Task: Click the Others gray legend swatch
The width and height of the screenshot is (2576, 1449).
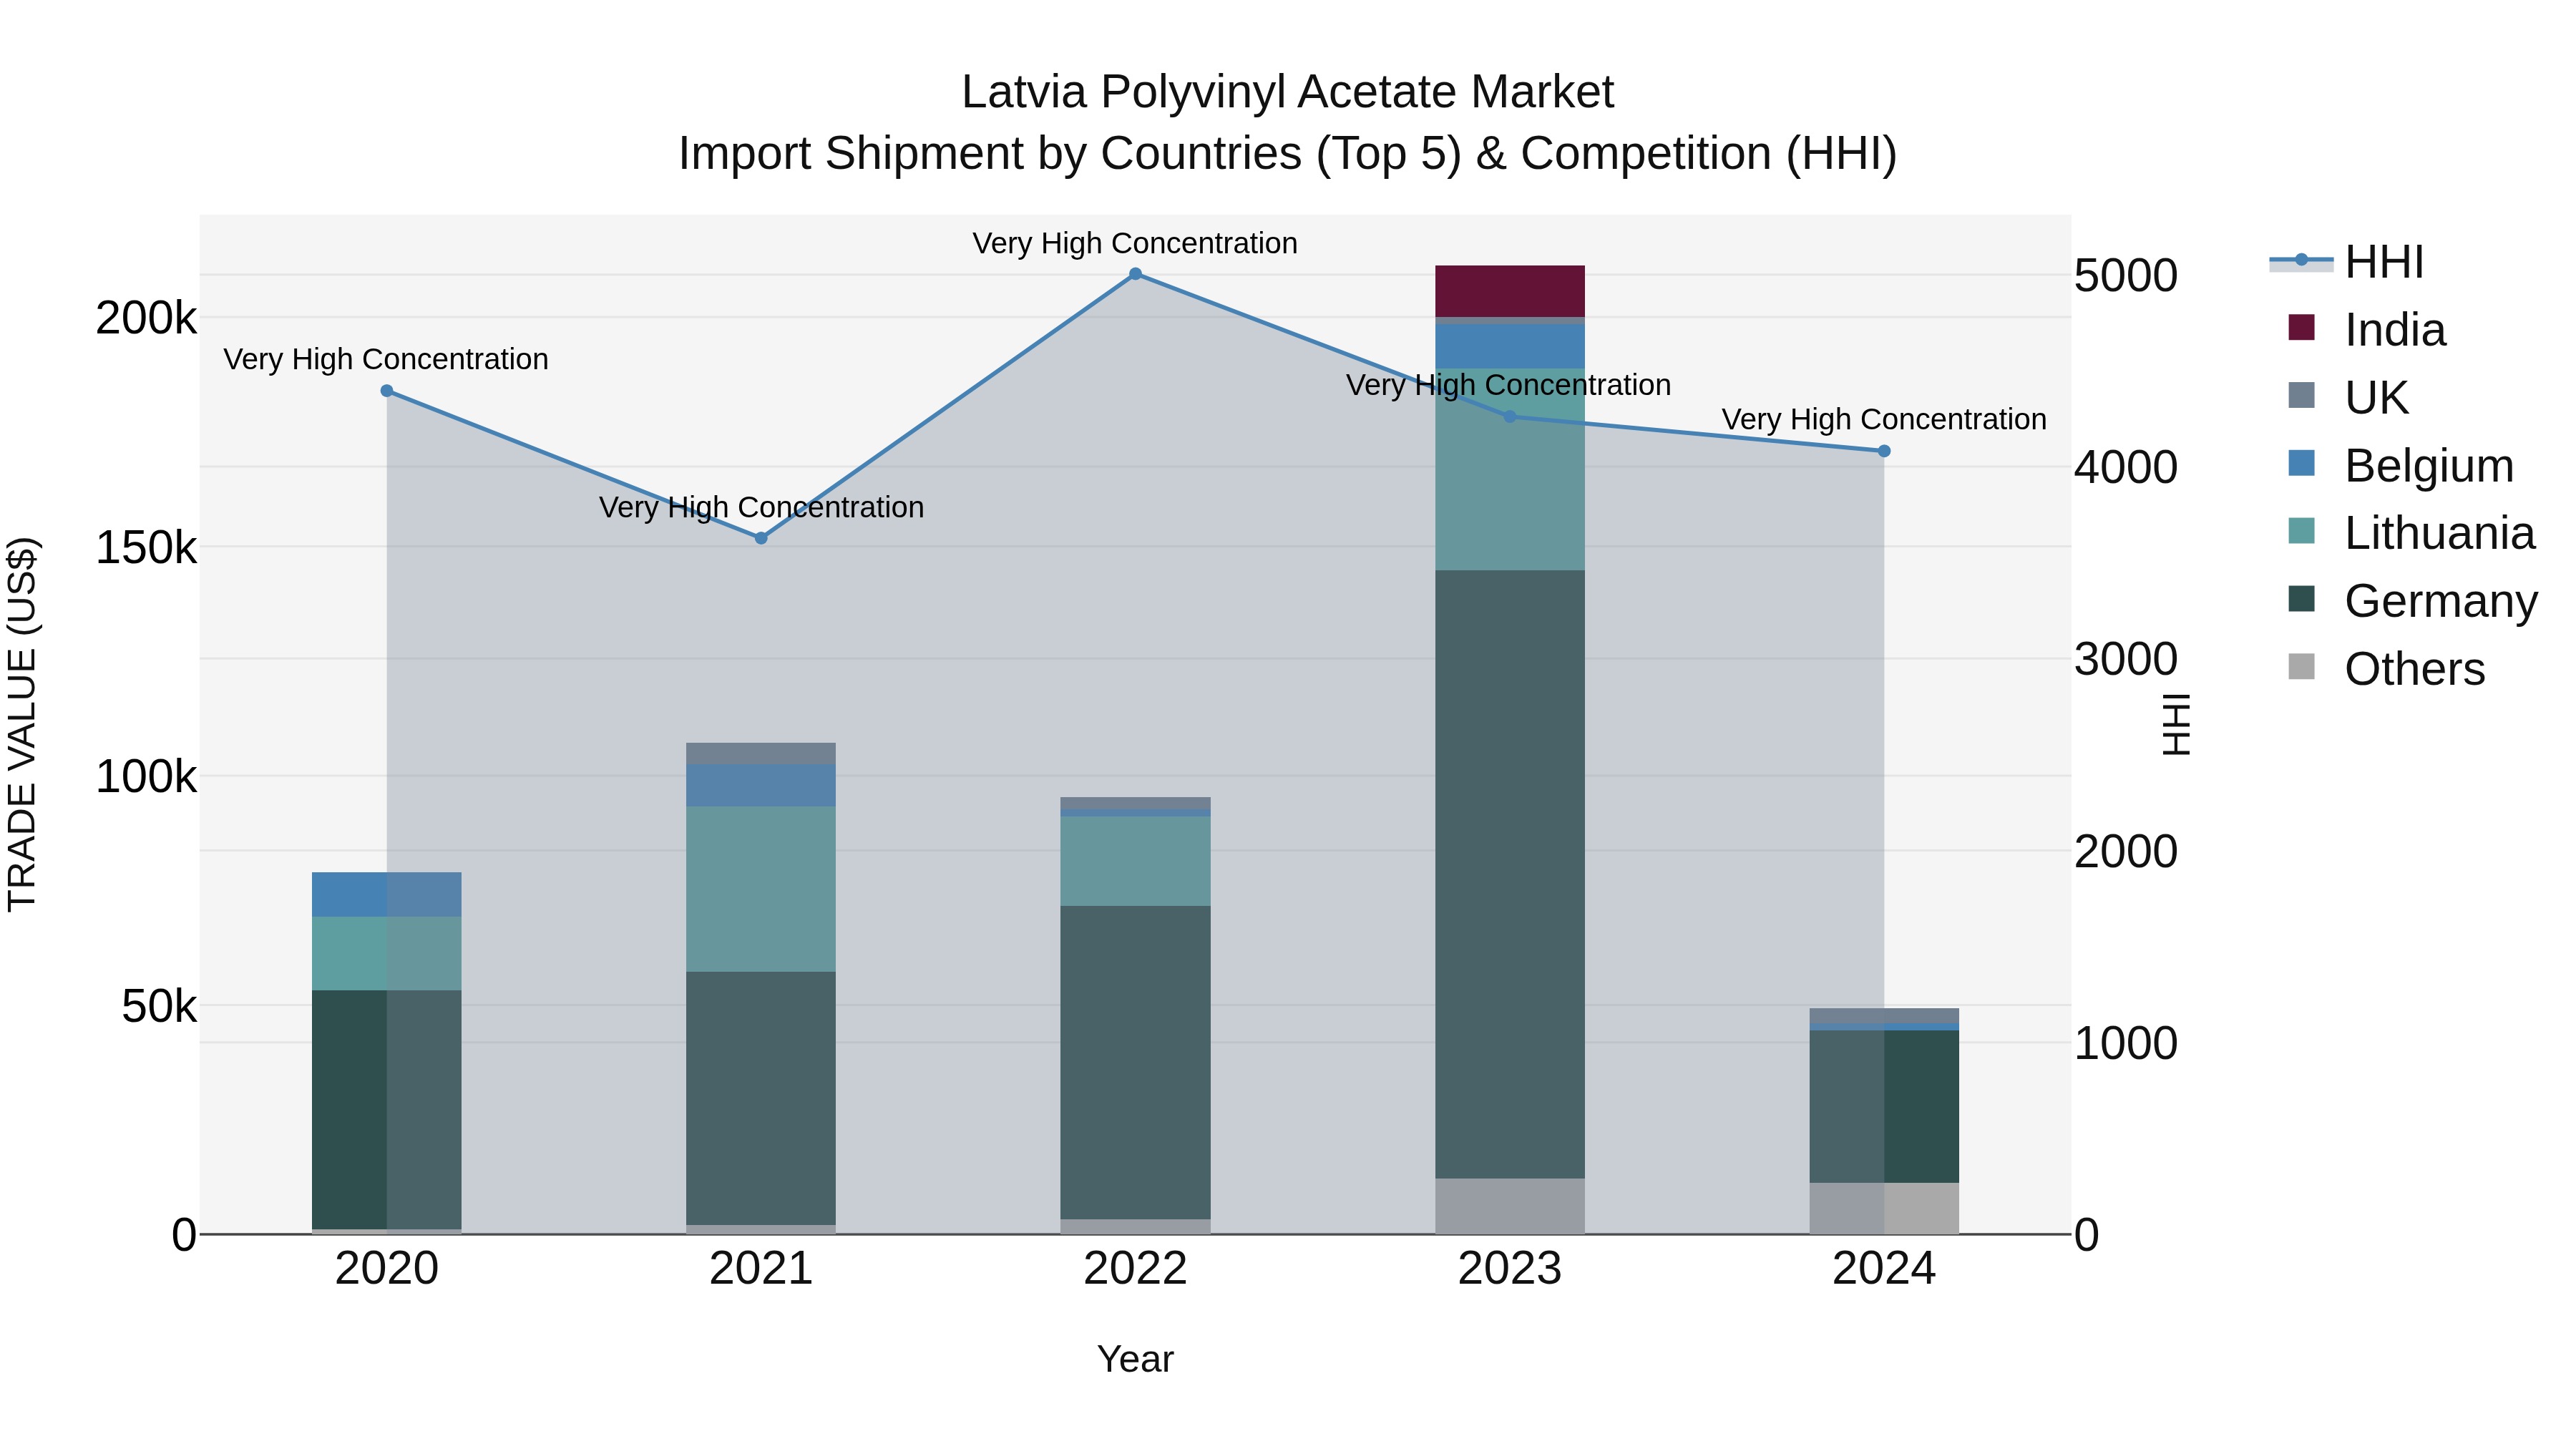Action: coord(2301,666)
